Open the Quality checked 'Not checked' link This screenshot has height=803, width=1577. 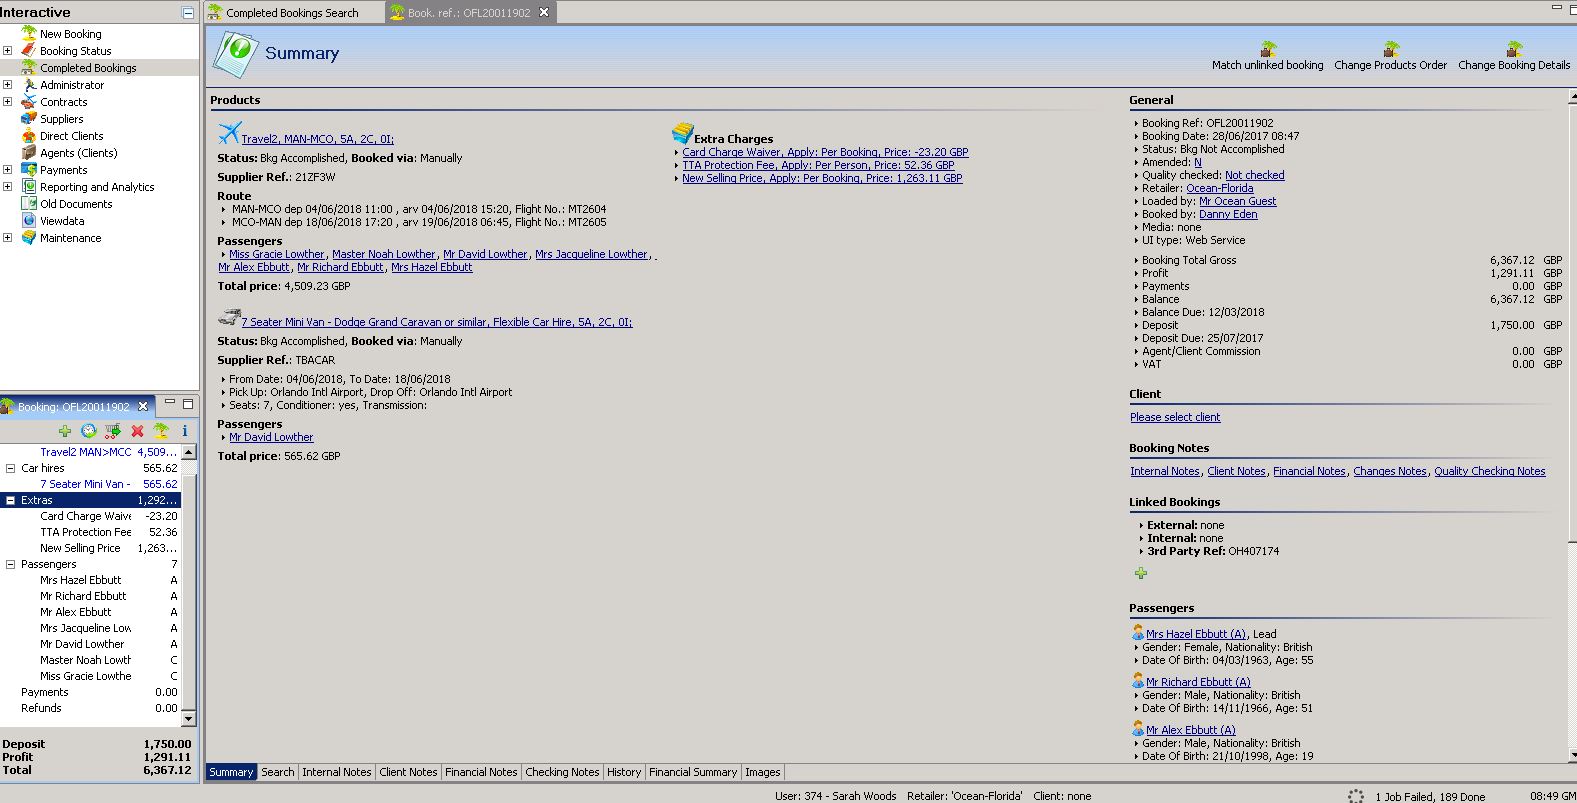1254,175
